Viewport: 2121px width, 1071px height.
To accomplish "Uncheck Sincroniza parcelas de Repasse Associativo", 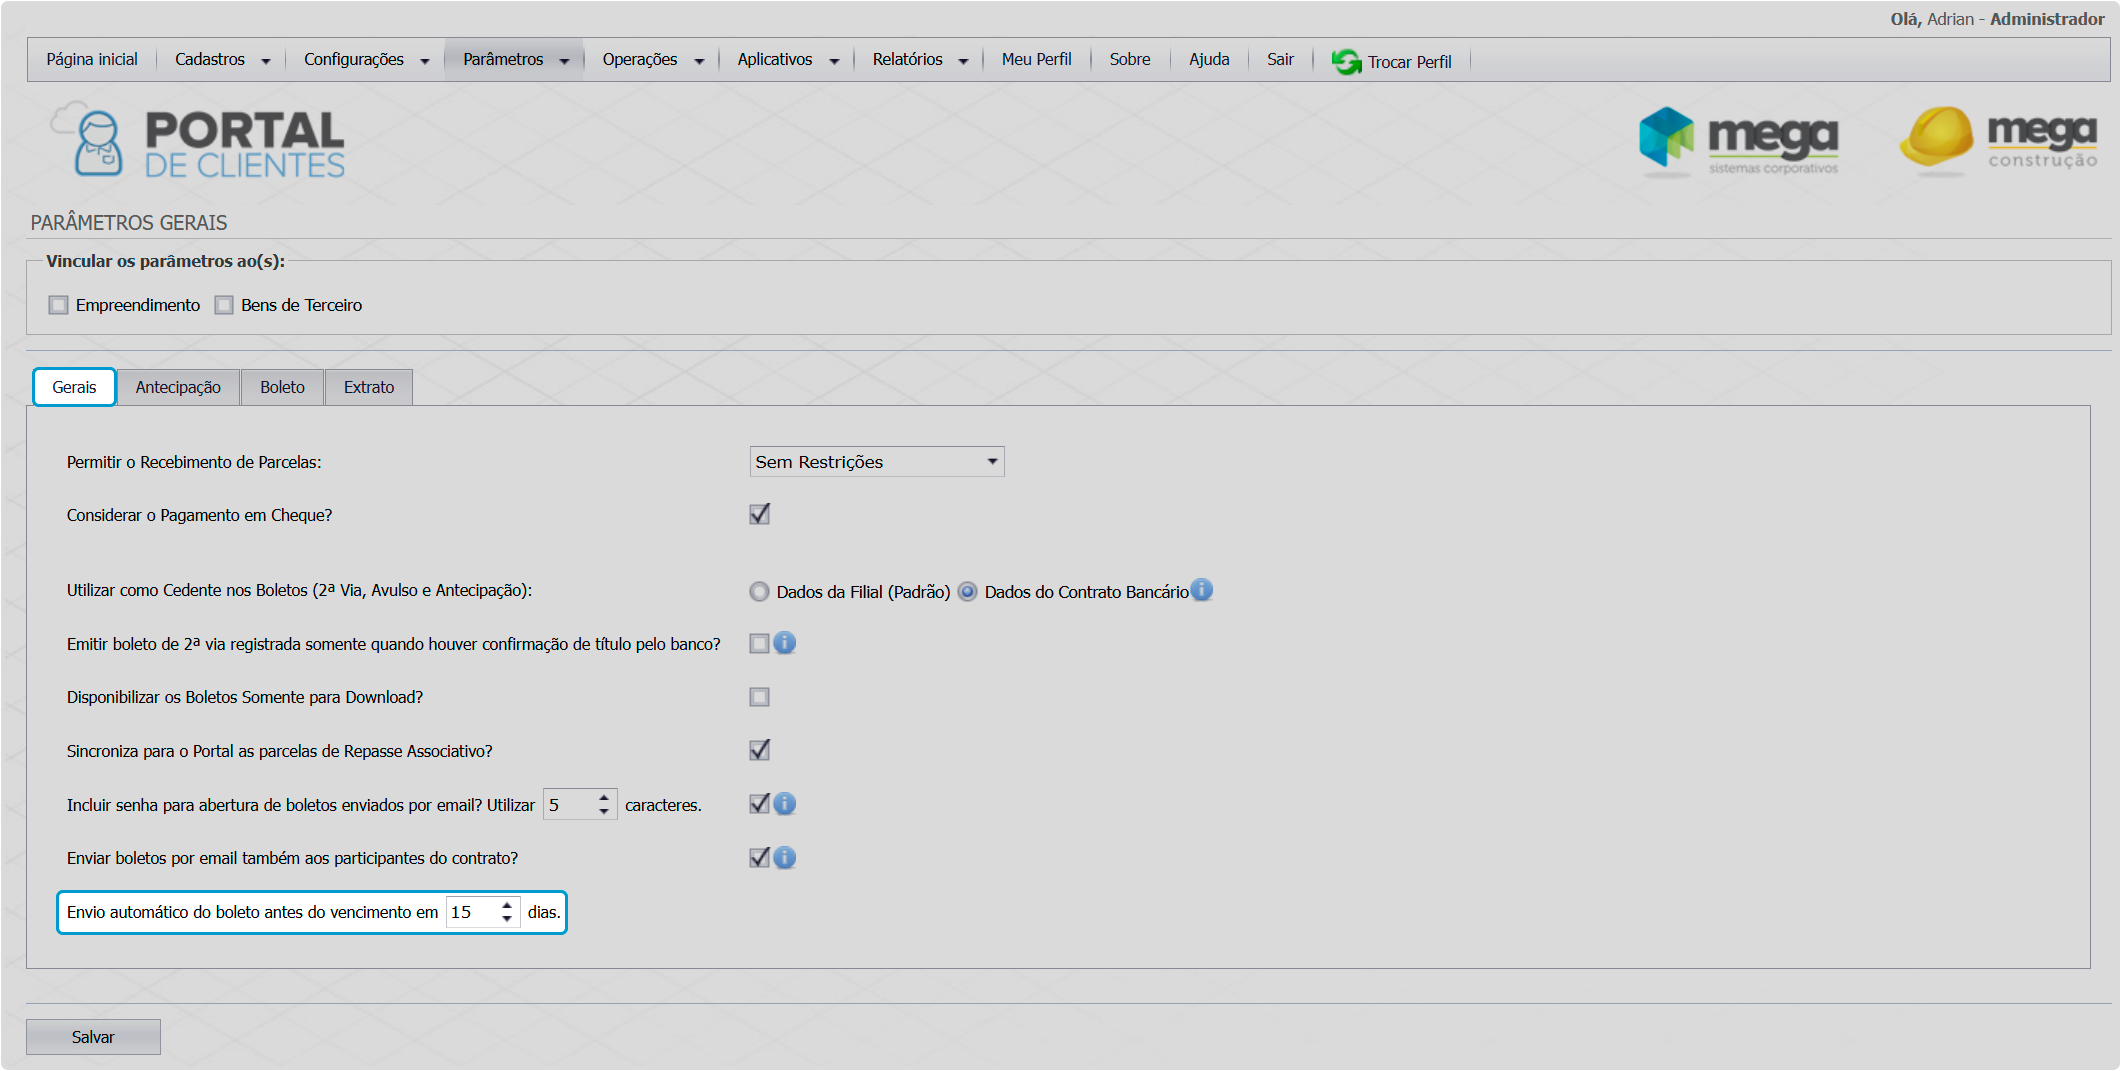I will pos(760,750).
